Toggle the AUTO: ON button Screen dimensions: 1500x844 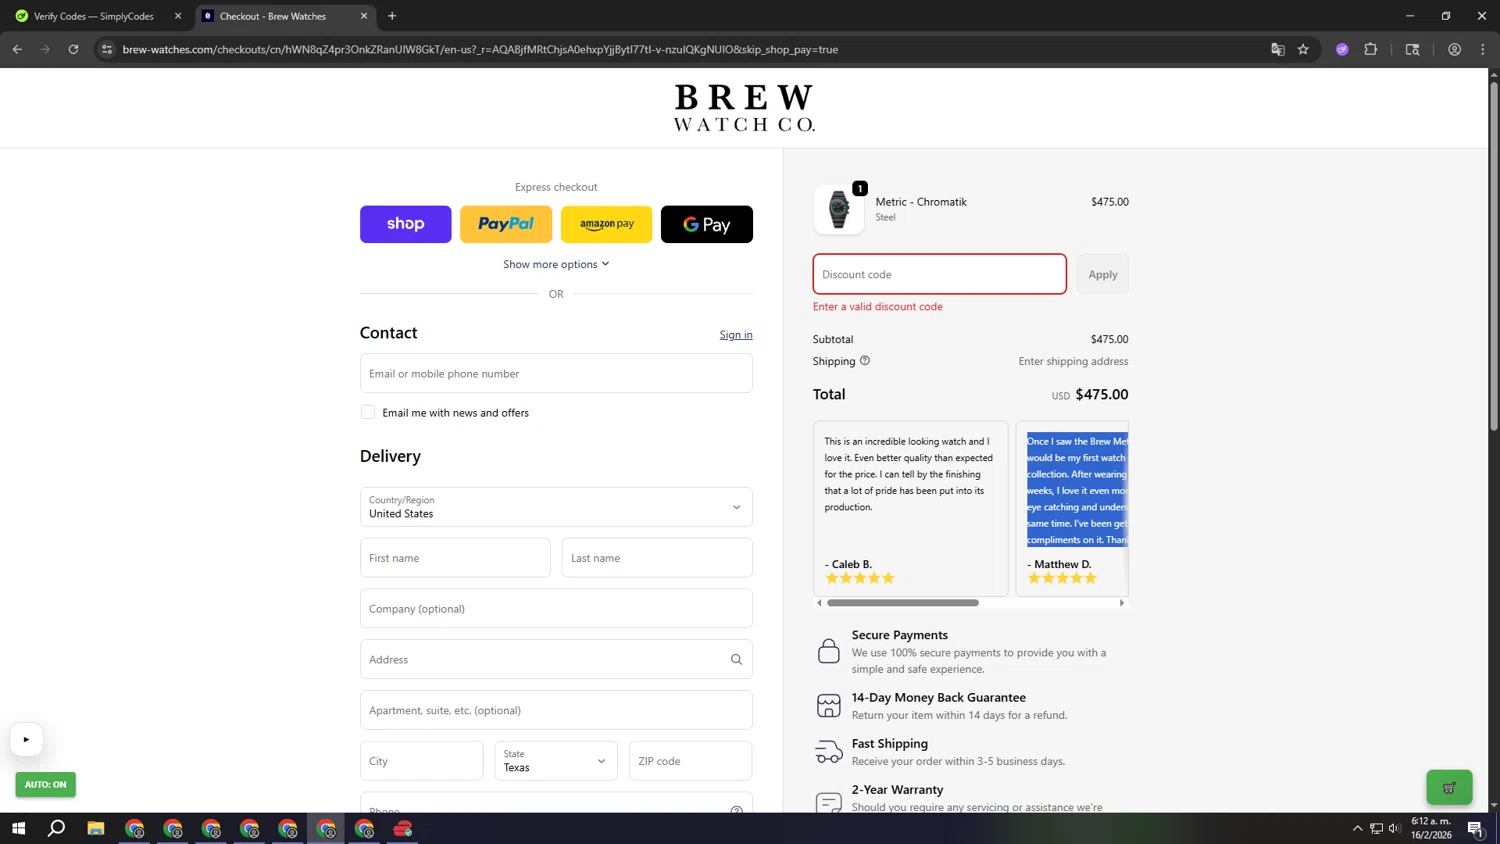click(x=45, y=785)
